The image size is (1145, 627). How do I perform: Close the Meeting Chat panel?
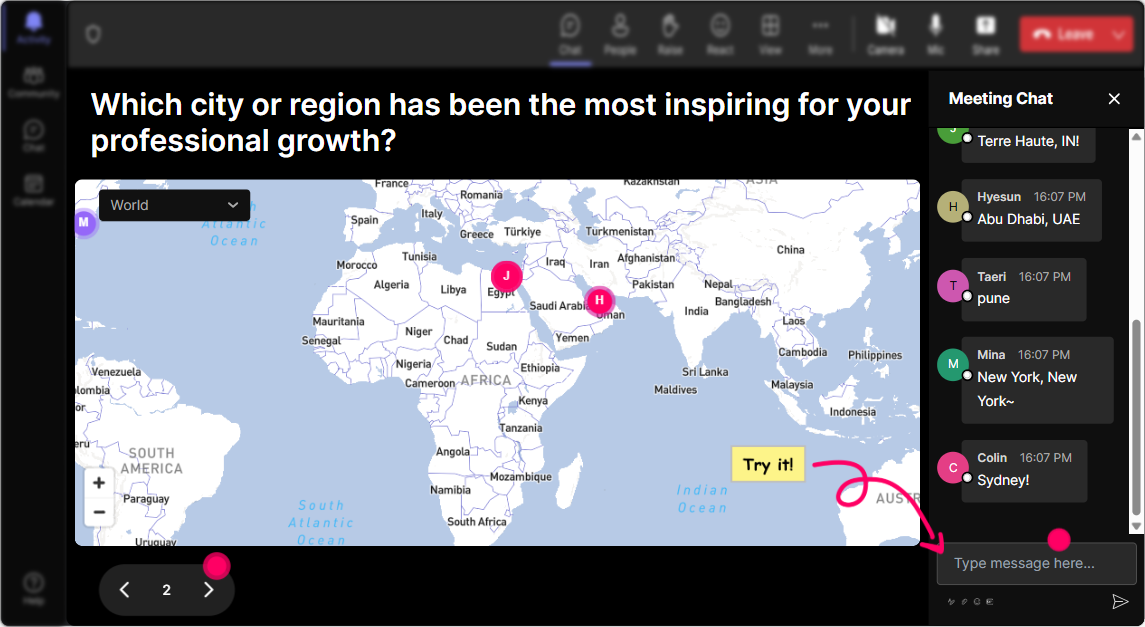tap(1114, 99)
